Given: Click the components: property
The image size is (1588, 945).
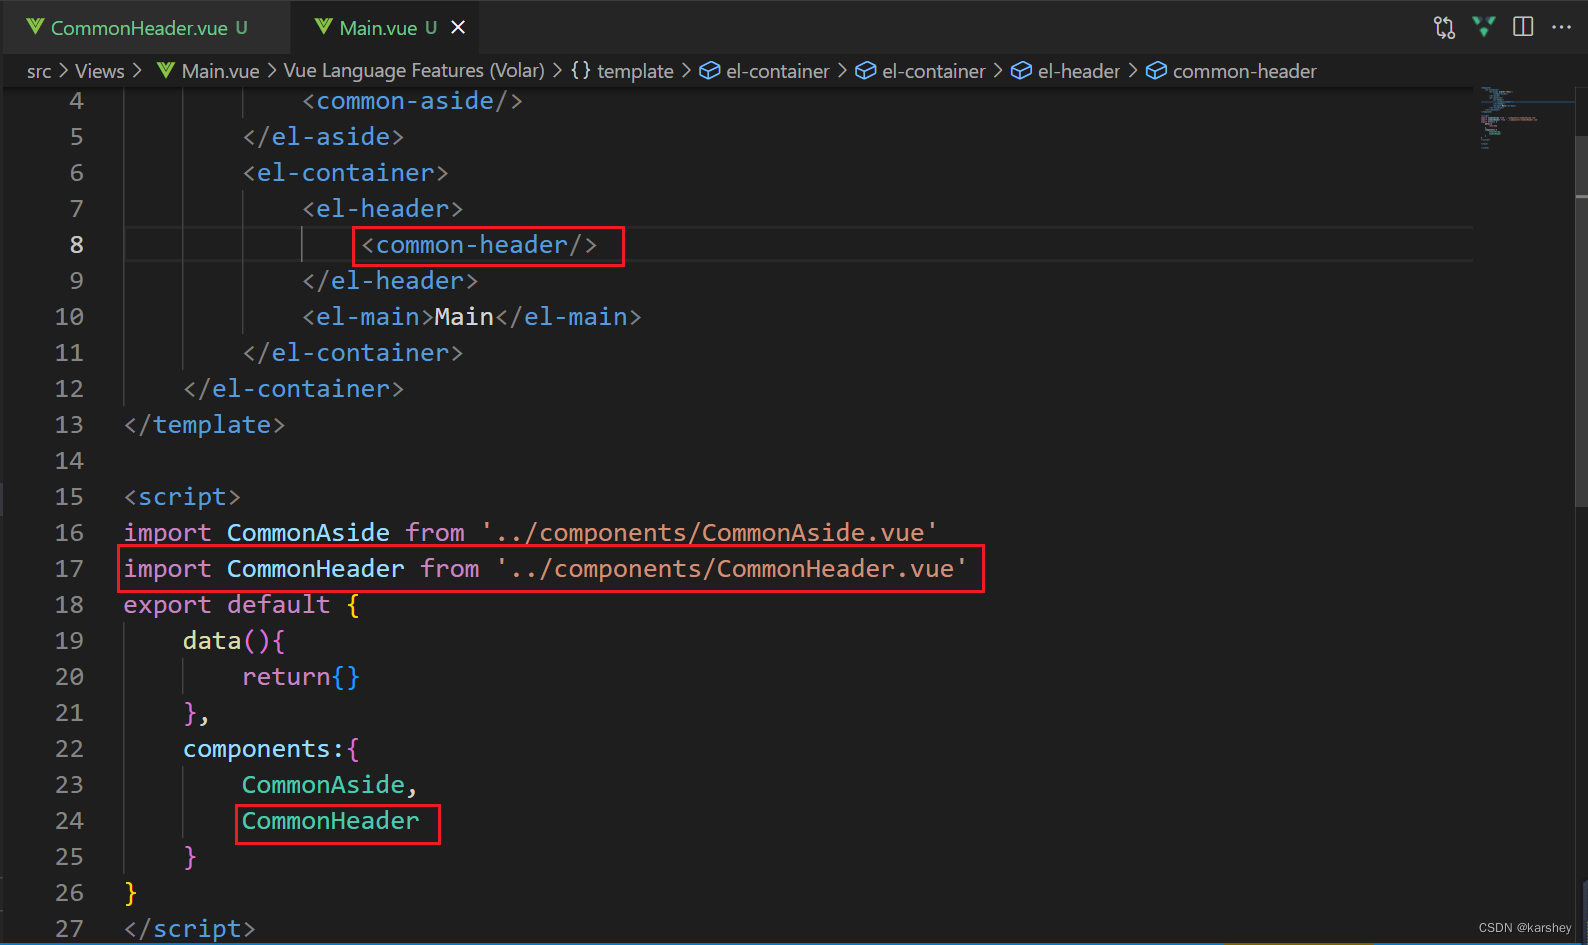Looking at the screenshot, I should coord(264,749).
